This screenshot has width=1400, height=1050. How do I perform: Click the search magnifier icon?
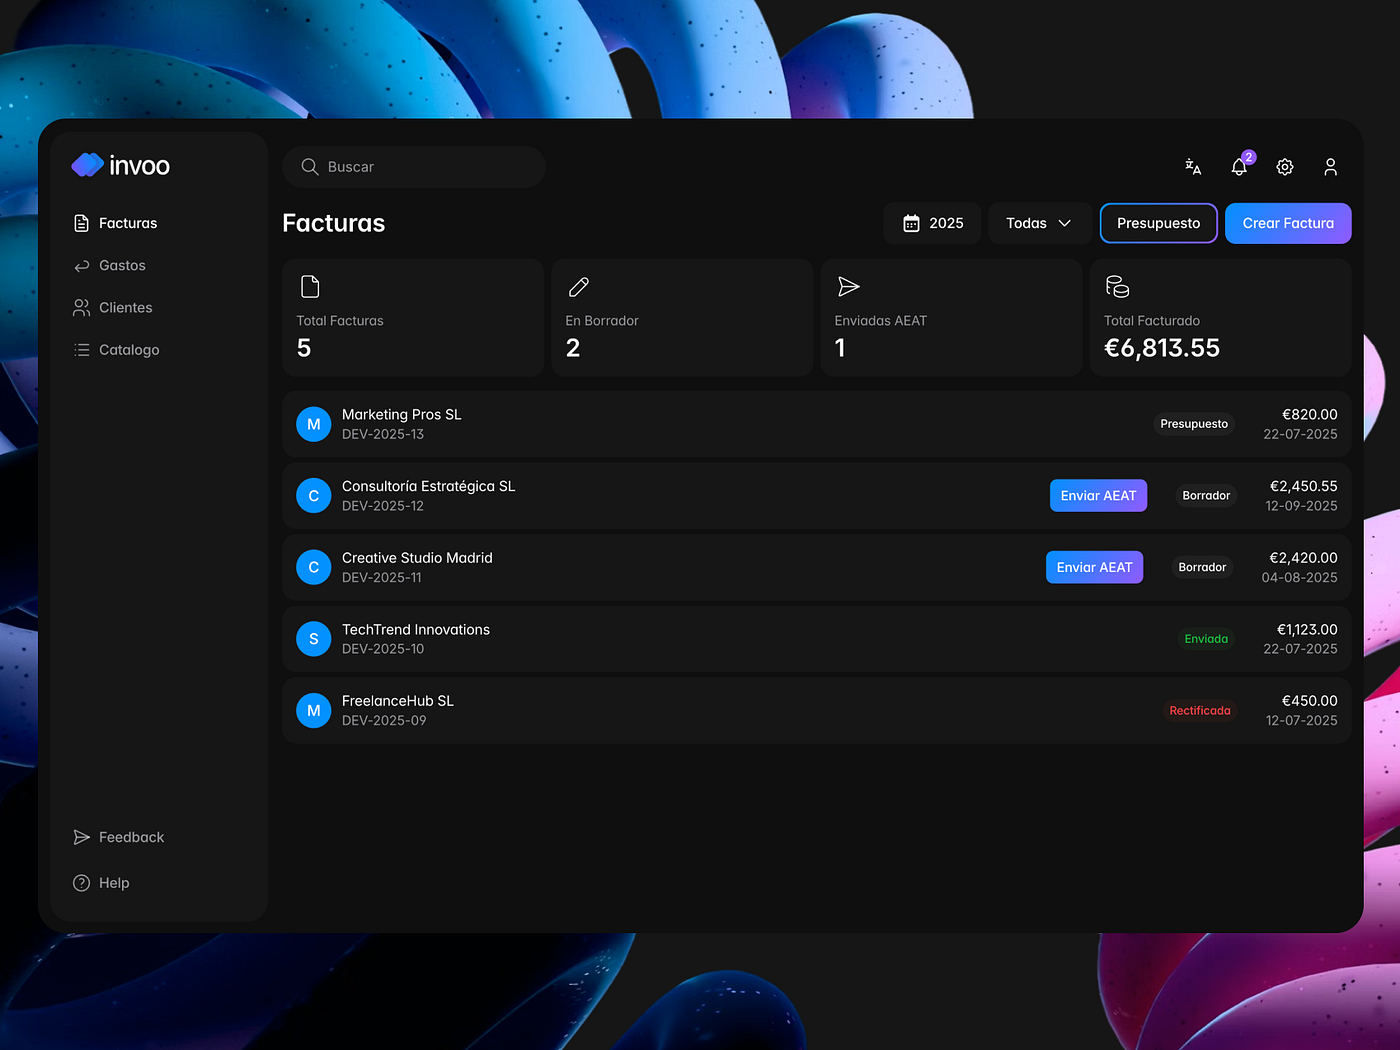click(x=310, y=167)
